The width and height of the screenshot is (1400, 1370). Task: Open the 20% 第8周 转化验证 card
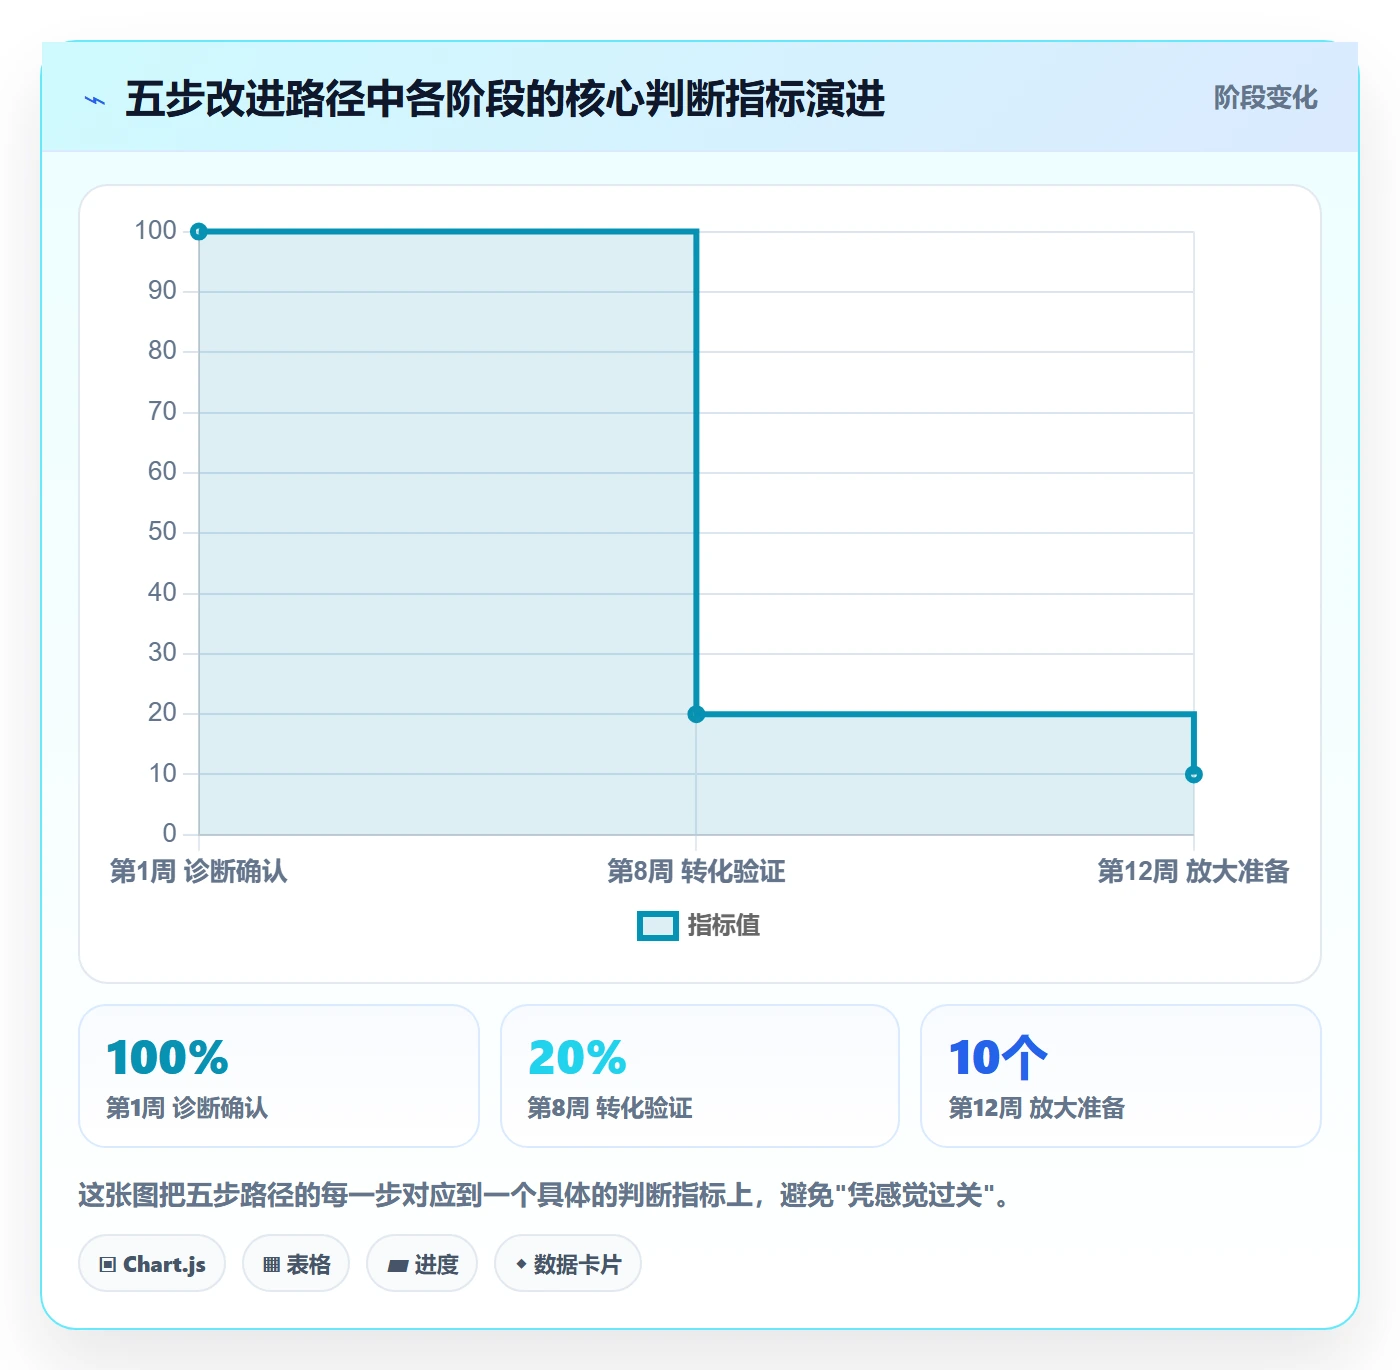coord(700,1076)
